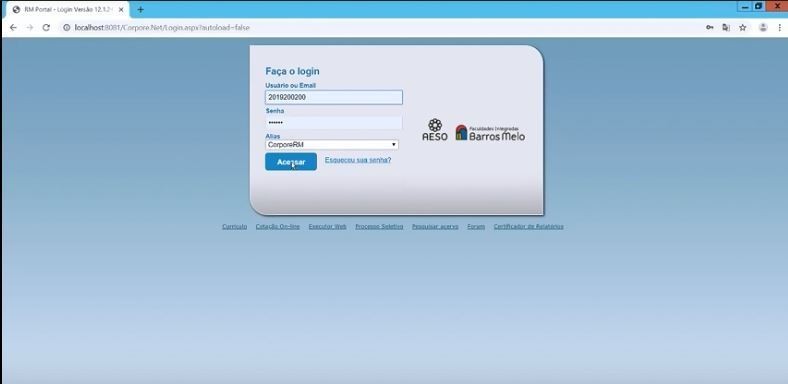The height and width of the screenshot is (384, 788).
Task: Open the Chrome three-dot menu
Action: (x=779, y=28)
